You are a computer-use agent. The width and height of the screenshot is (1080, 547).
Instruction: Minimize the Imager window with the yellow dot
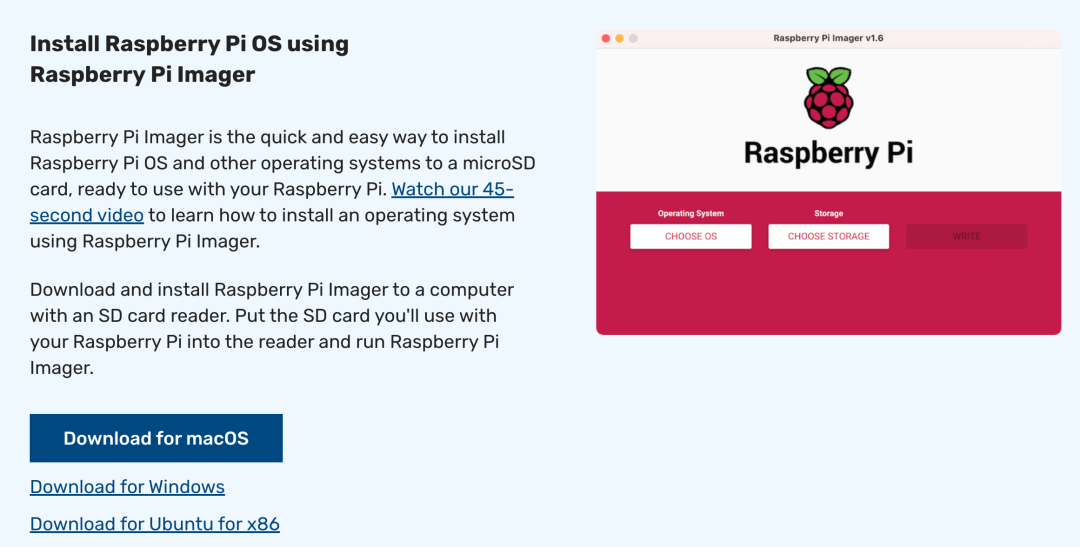[620, 39]
